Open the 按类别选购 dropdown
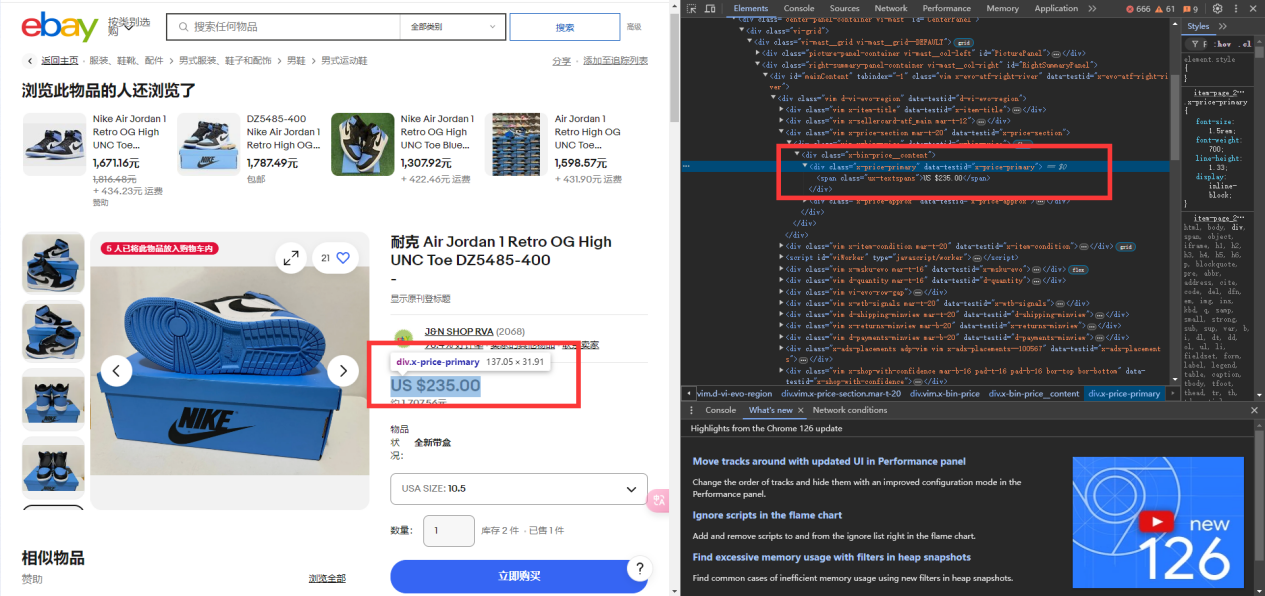This screenshot has width=1265, height=596. point(130,27)
